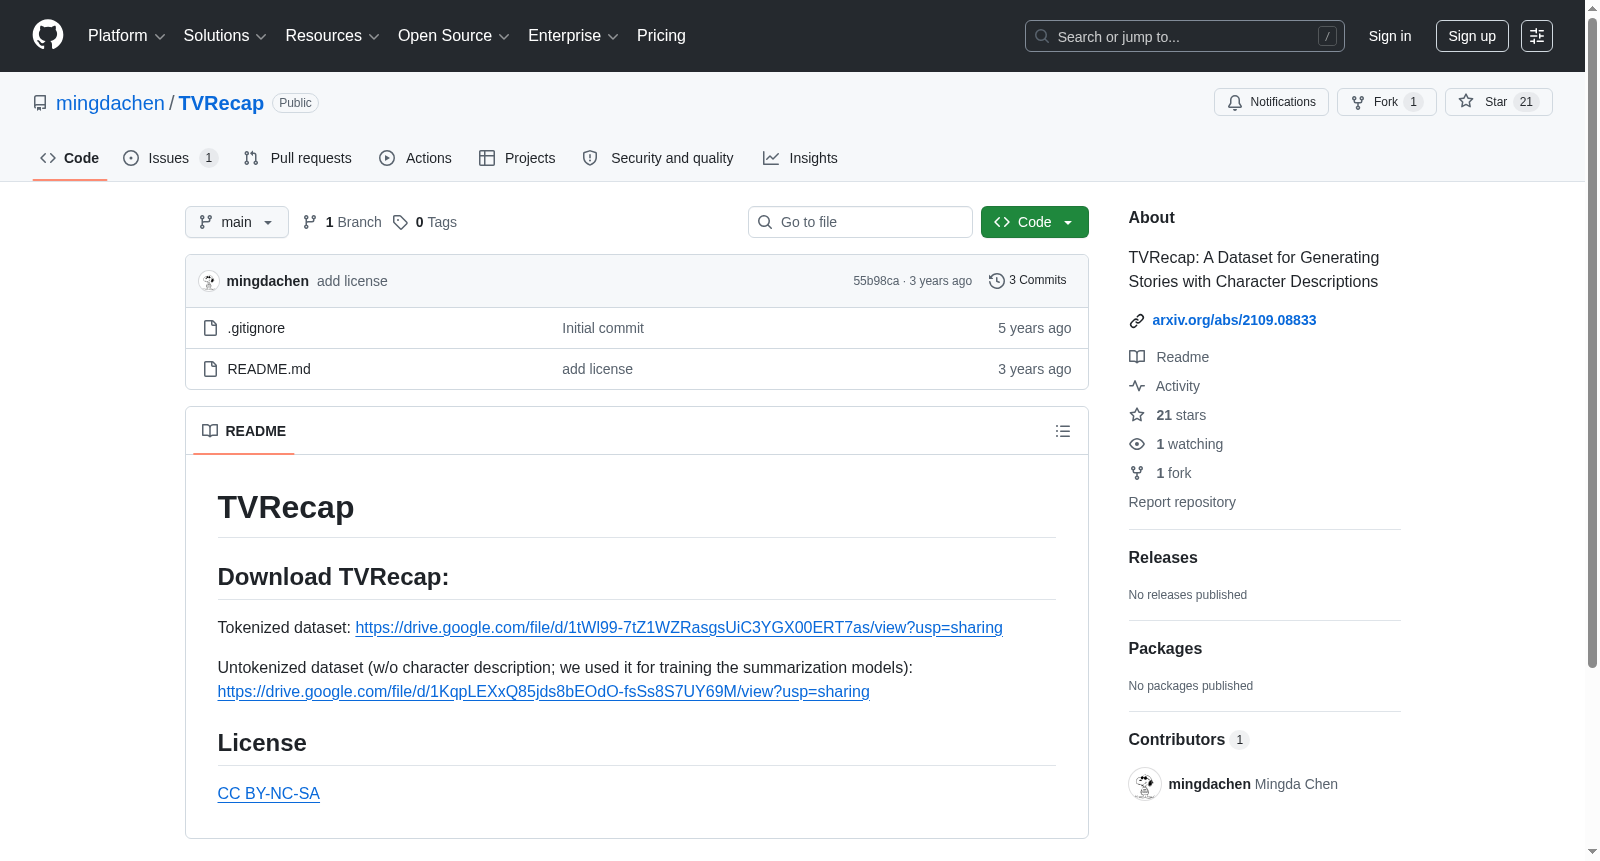Click the shield icon for Security tab
The height and width of the screenshot is (861, 1600).
(x=590, y=158)
